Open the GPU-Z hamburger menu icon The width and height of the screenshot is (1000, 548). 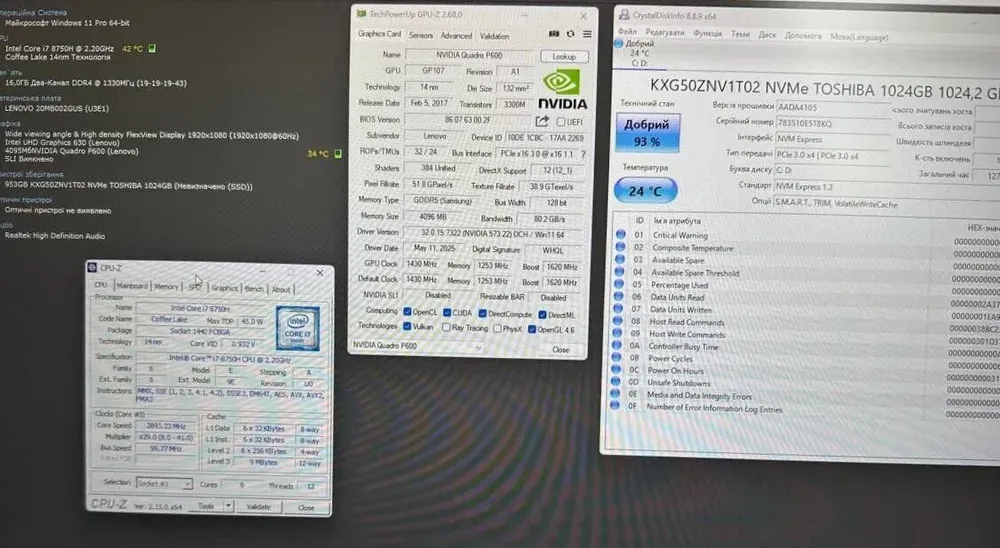tap(585, 35)
